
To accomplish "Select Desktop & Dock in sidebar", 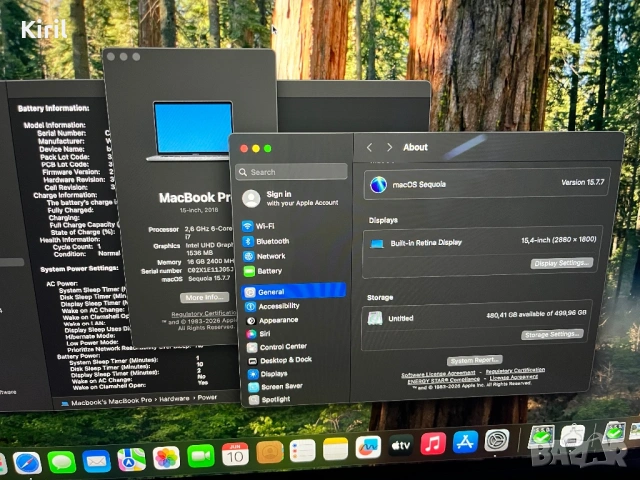I will [280, 360].
